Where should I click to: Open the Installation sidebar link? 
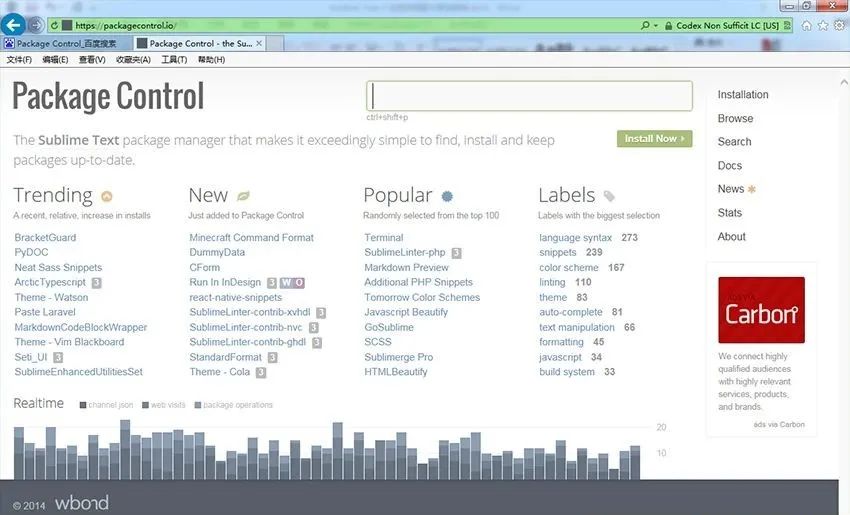pyautogui.click(x=743, y=94)
